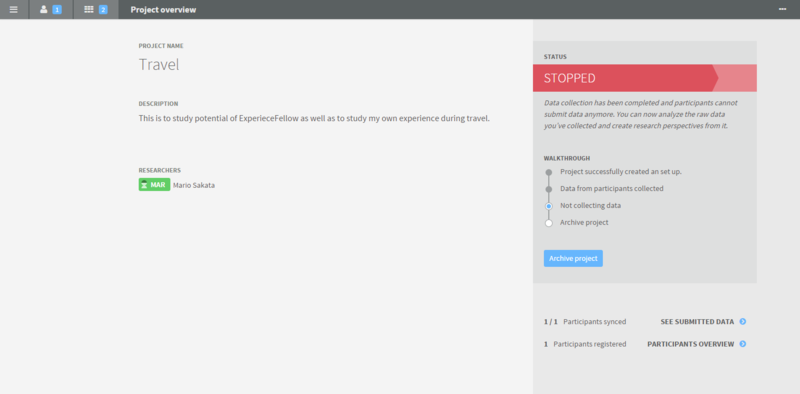The image size is (800, 394).
Task: Click 'Data from participants collected' label
Action: [612, 188]
